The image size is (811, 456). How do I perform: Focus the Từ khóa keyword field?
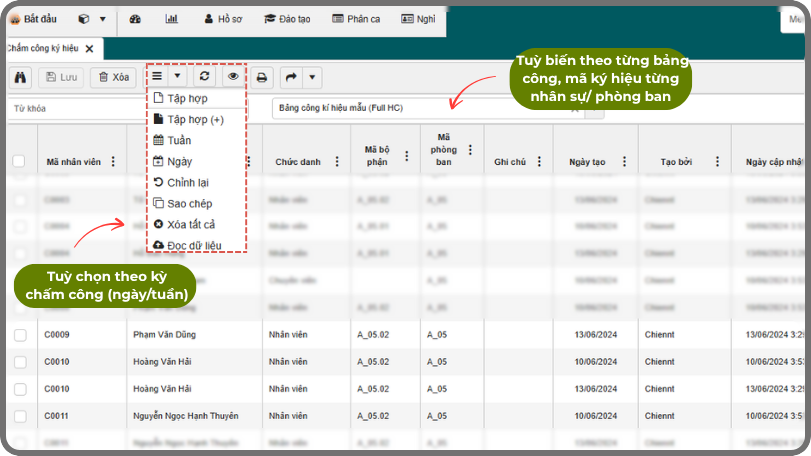click(77, 109)
